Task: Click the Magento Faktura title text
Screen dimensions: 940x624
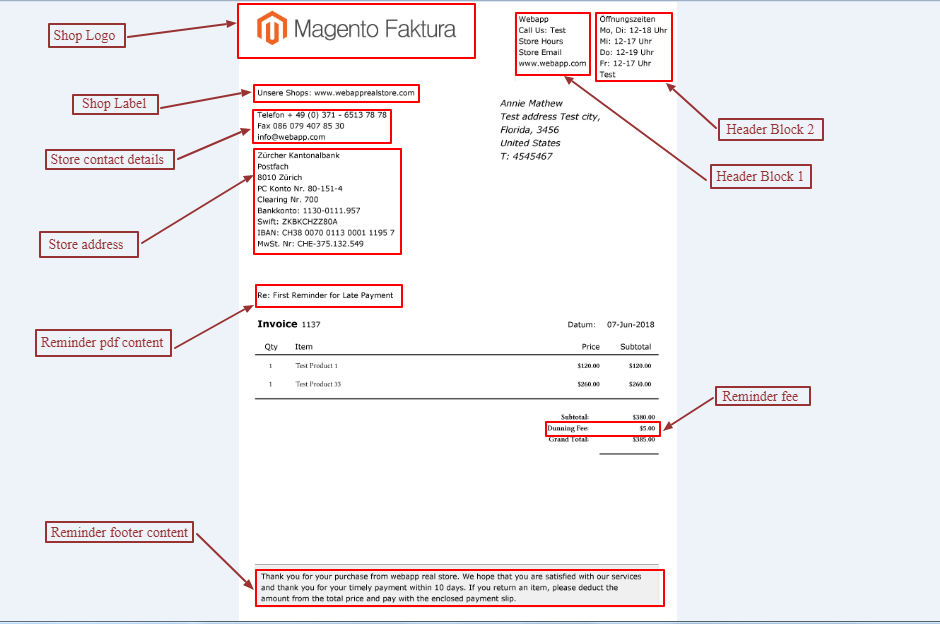Action: [x=374, y=30]
